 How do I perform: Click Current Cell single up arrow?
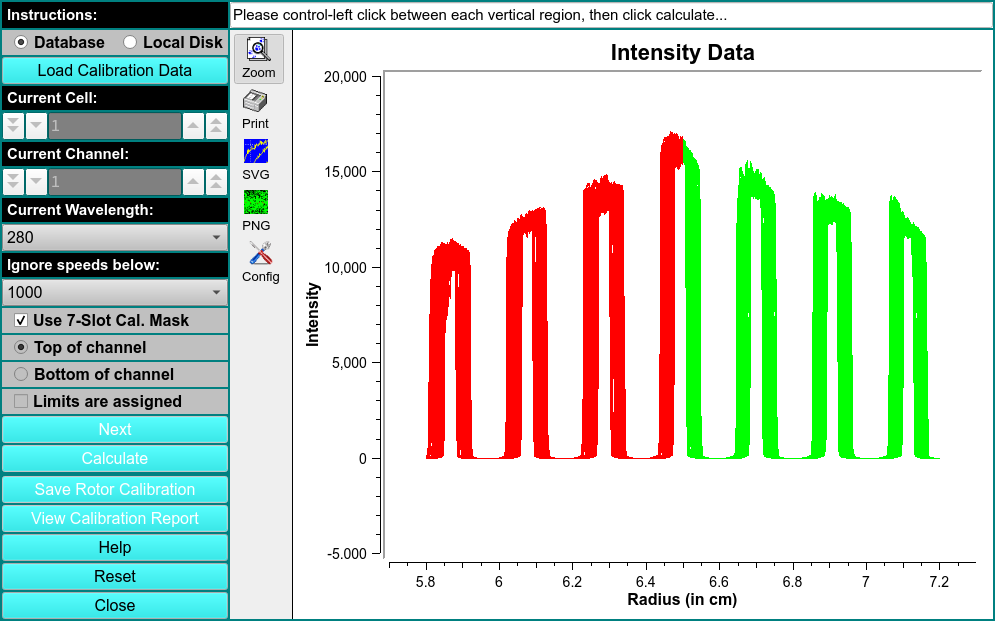[194, 126]
